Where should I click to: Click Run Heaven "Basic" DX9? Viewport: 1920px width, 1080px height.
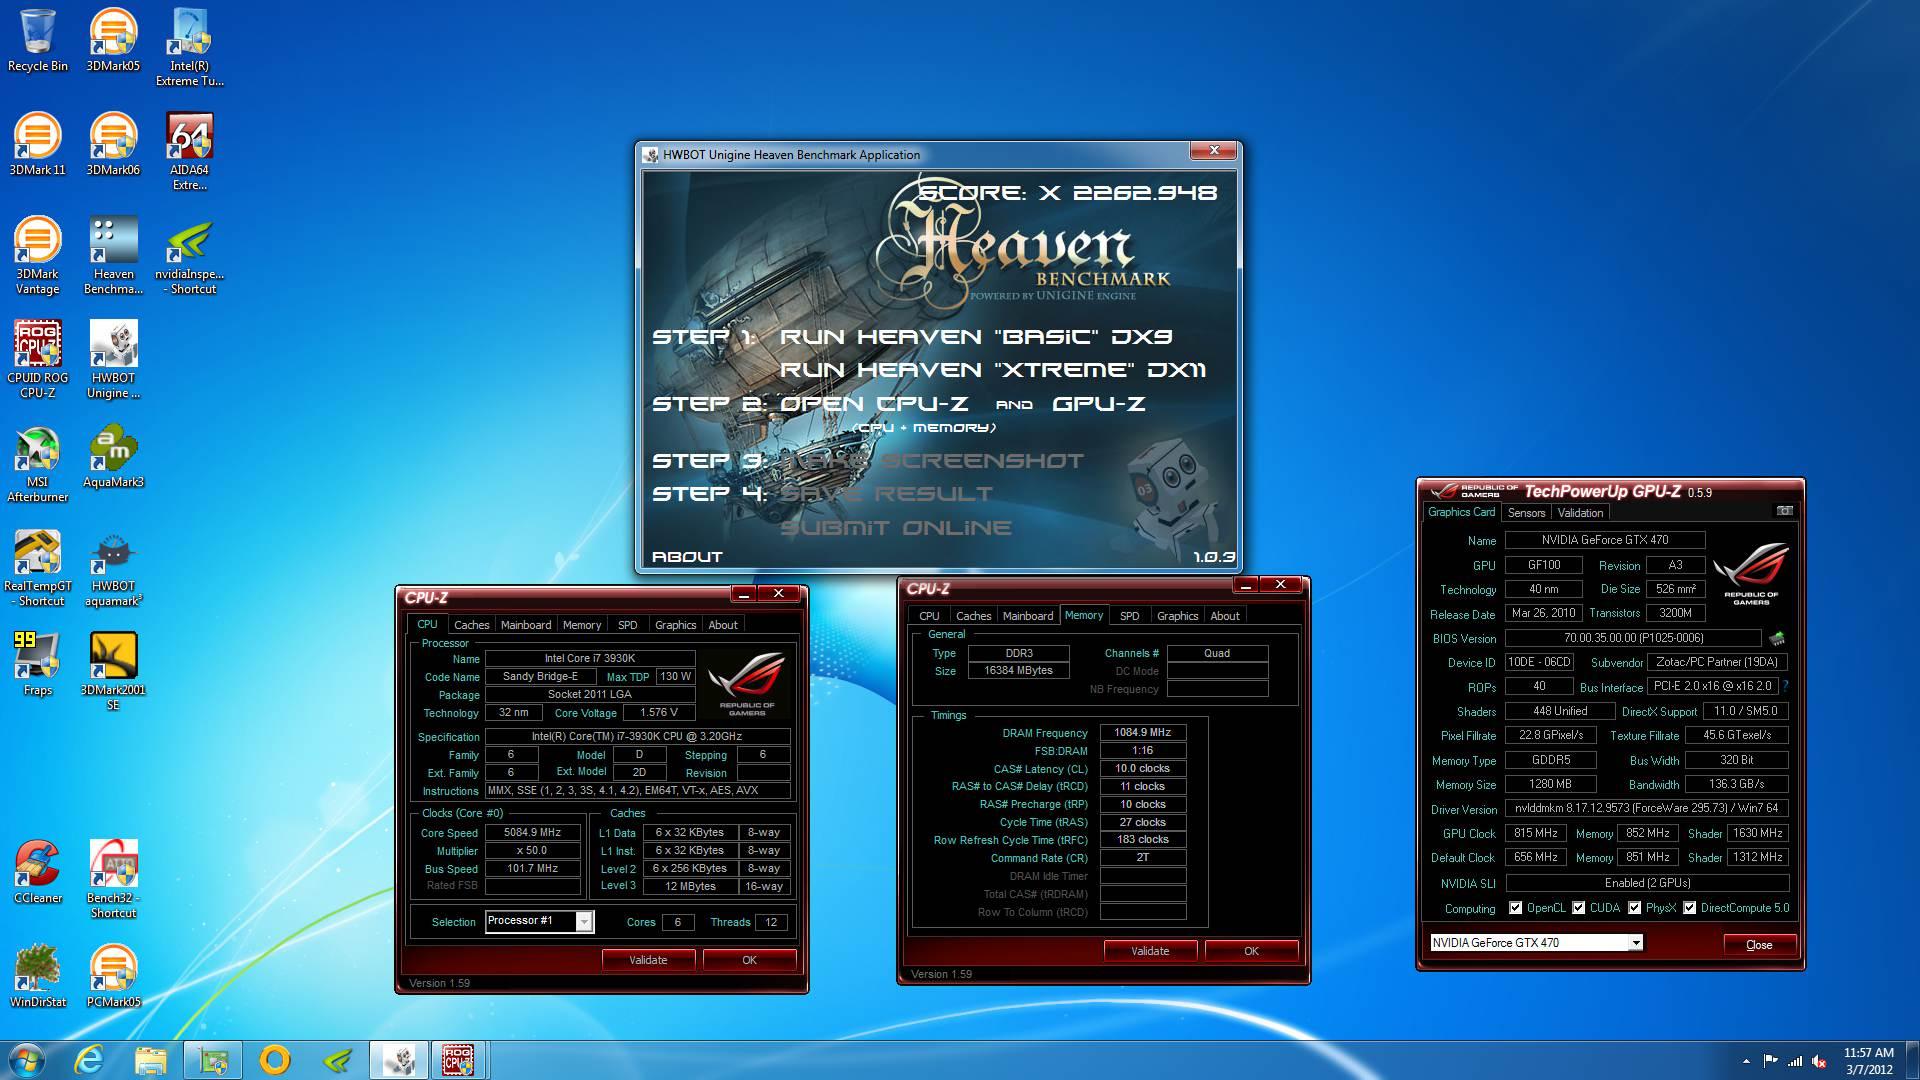tap(976, 337)
